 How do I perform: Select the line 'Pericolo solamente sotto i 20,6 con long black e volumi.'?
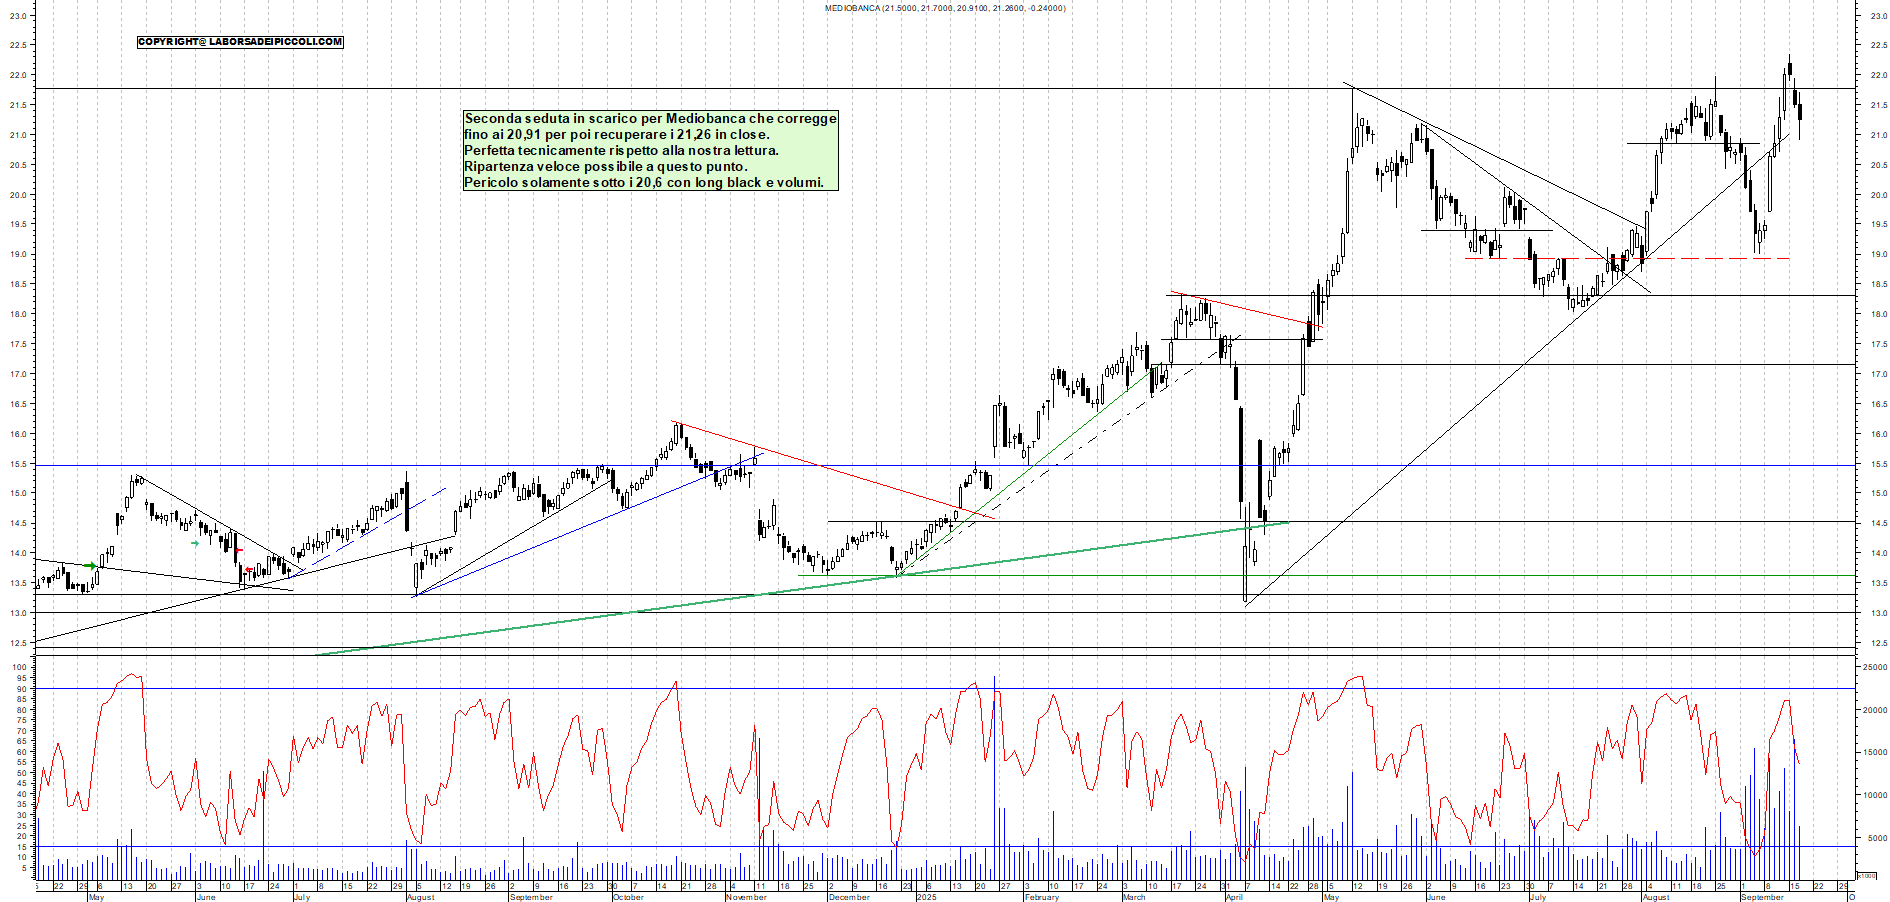(x=644, y=183)
